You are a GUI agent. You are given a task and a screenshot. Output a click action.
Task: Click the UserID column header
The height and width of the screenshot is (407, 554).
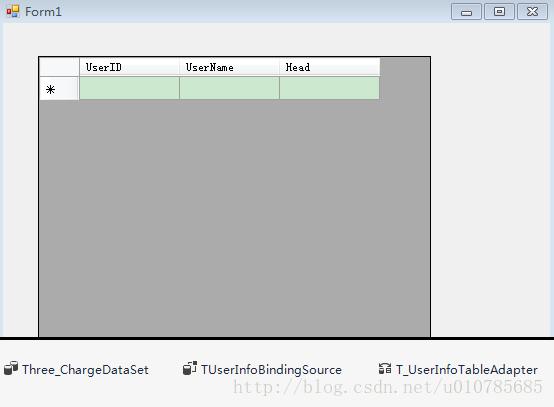pos(129,67)
